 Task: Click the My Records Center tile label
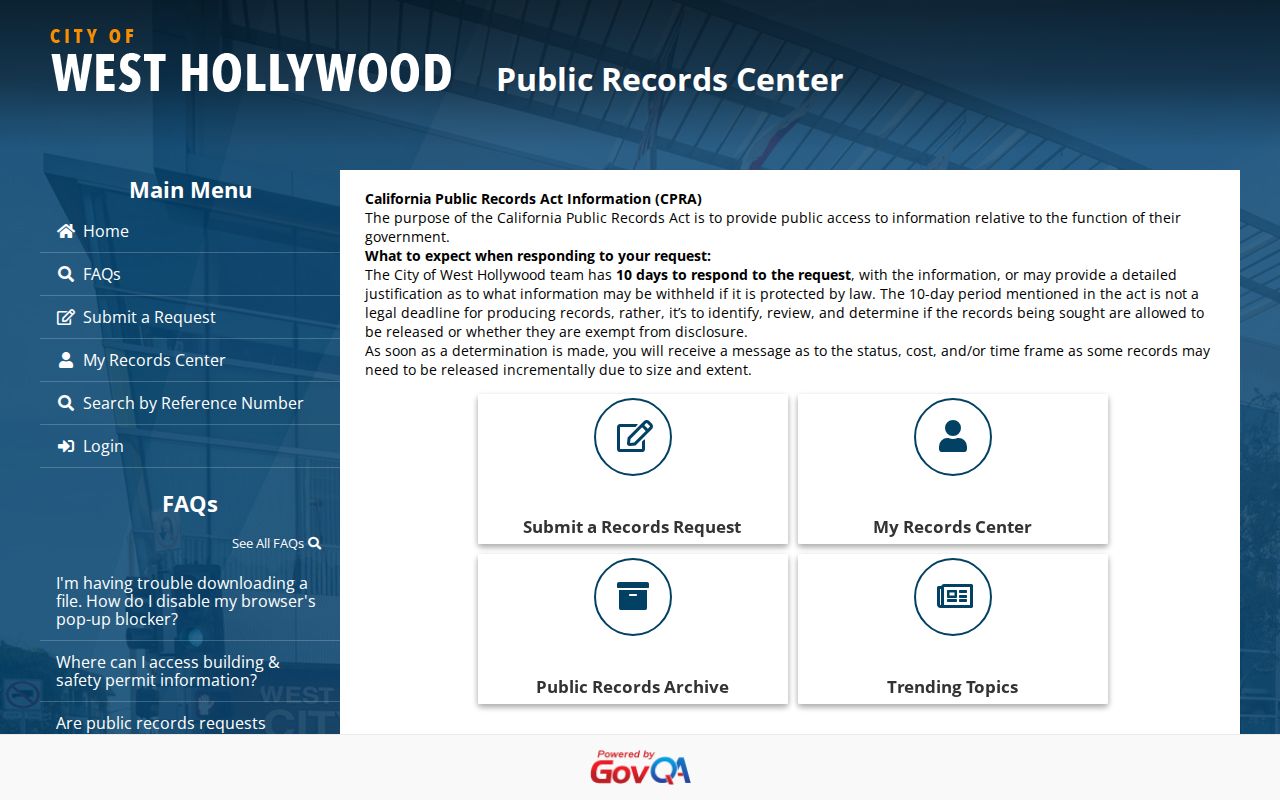(x=952, y=527)
